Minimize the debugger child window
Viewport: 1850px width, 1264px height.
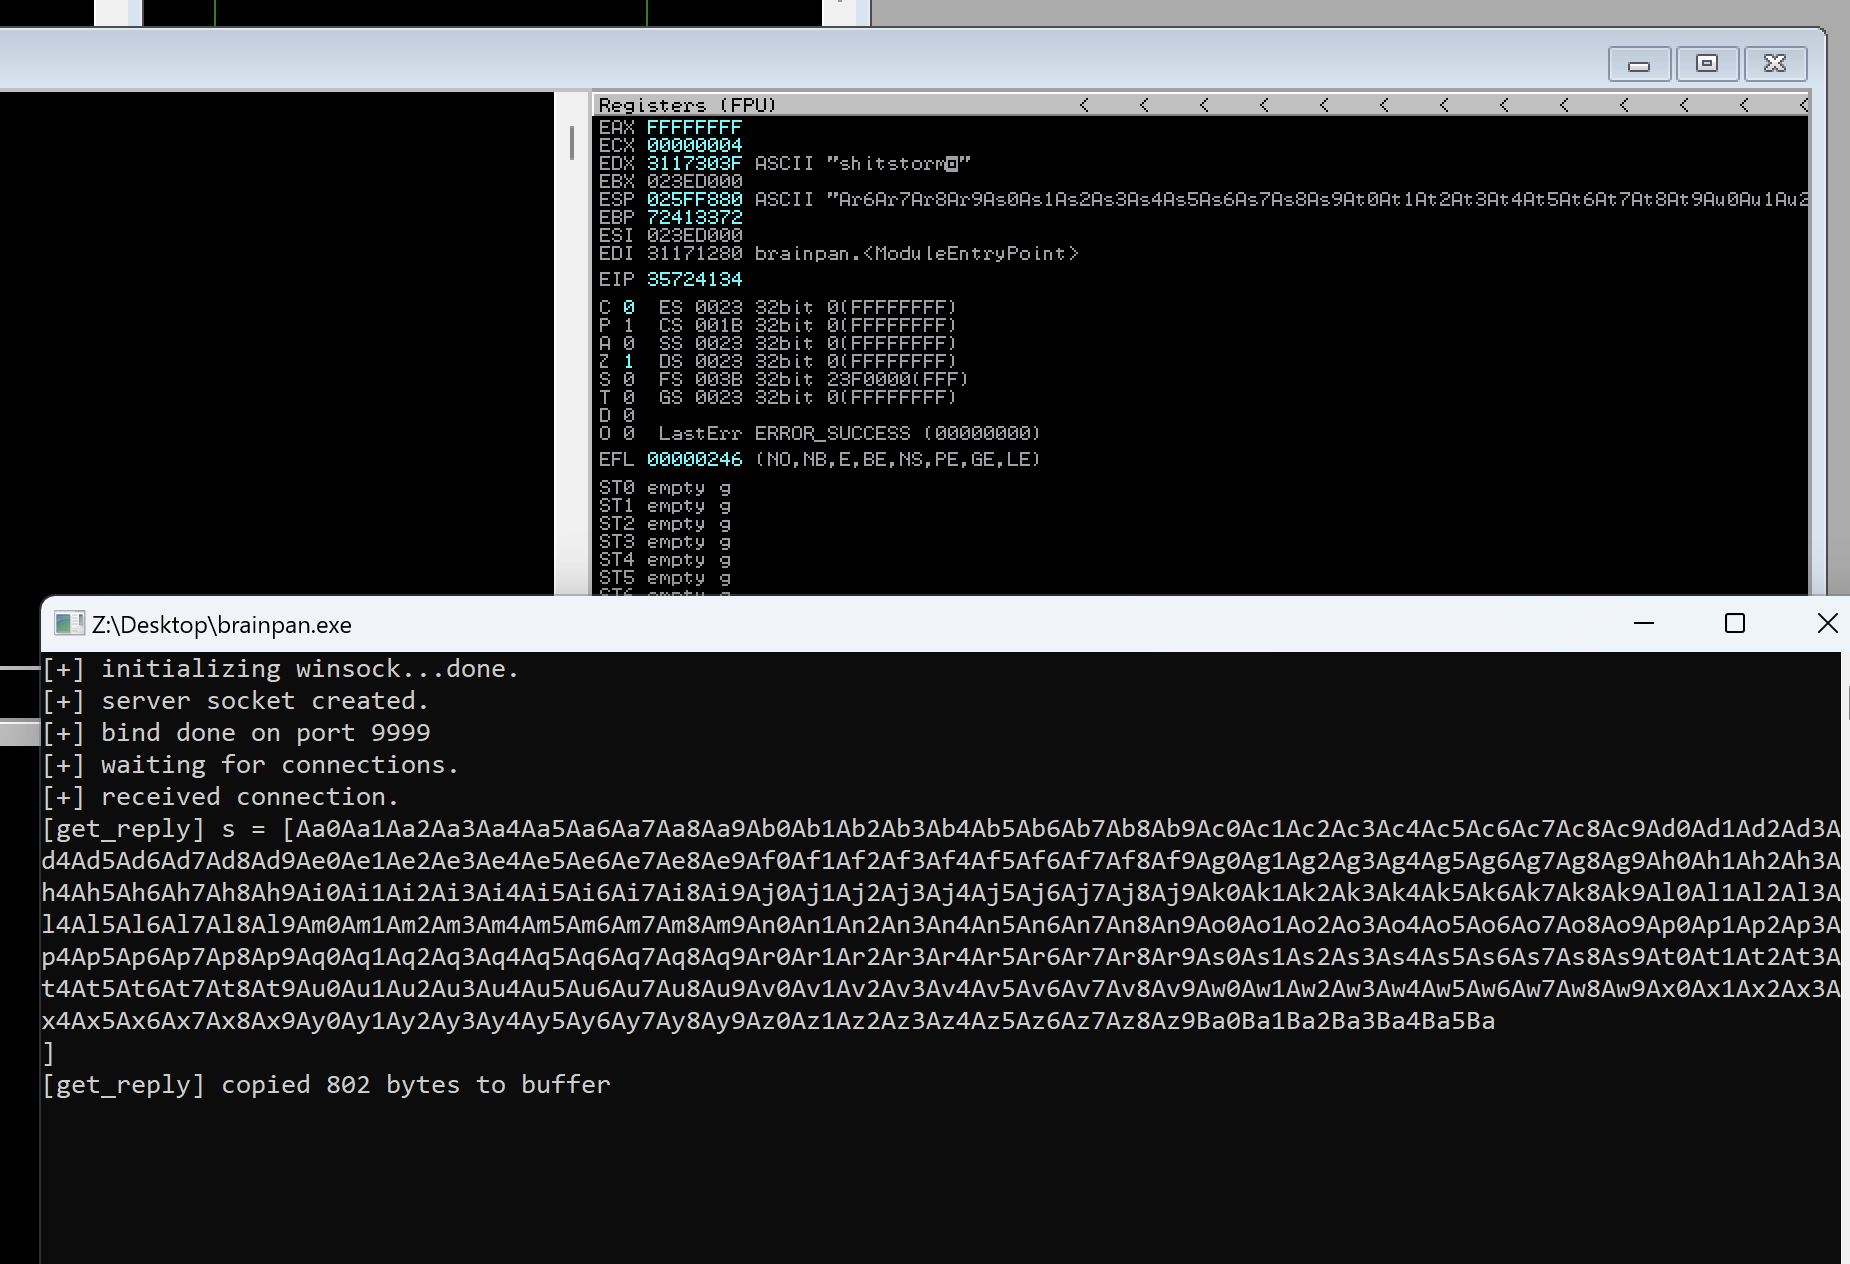point(1638,64)
